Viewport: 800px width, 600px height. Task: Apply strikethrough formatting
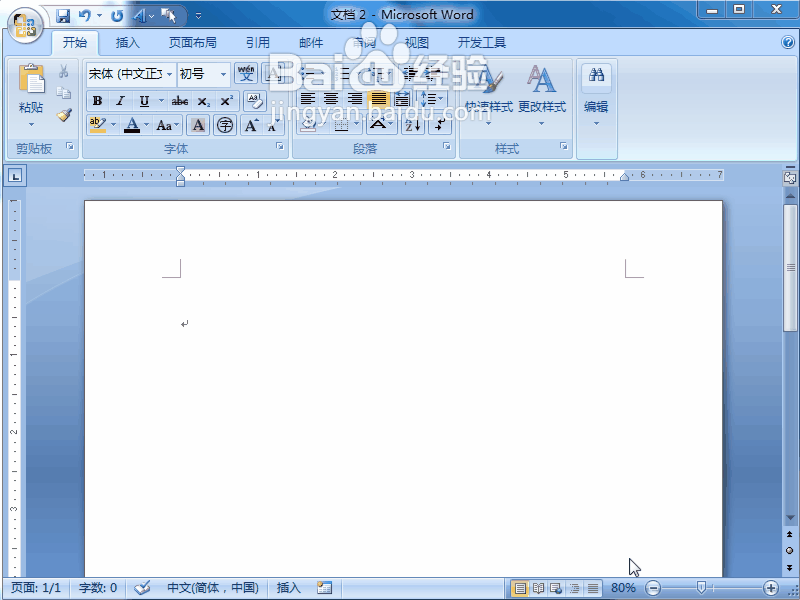(x=180, y=100)
